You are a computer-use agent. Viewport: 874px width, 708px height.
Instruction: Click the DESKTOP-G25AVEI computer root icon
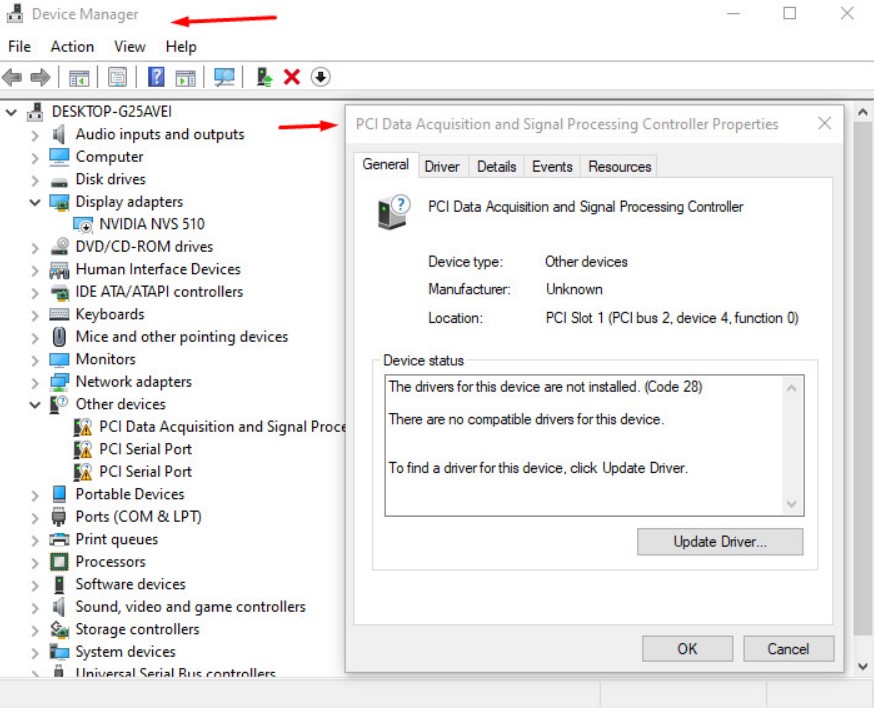(x=35, y=111)
